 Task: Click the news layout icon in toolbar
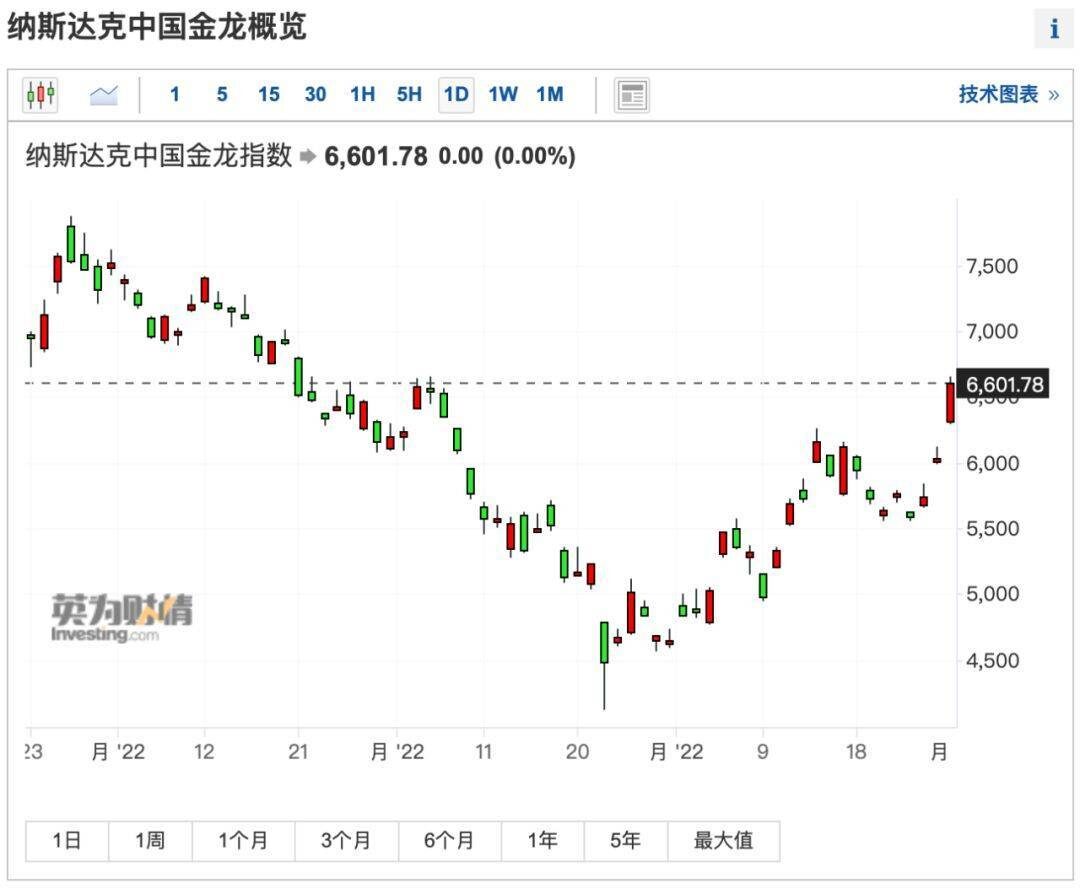[x=631, y=95]
